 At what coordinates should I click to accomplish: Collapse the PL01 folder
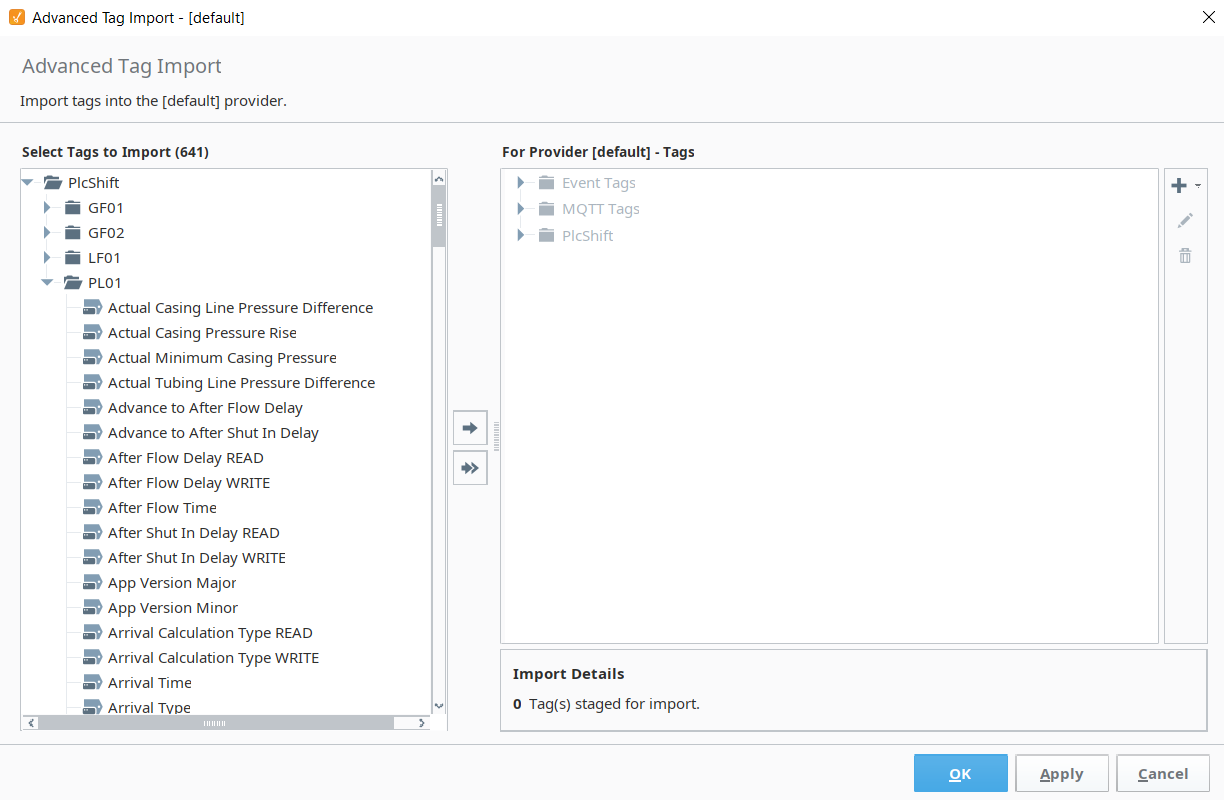pyautogui.click(x=47, y=283)
